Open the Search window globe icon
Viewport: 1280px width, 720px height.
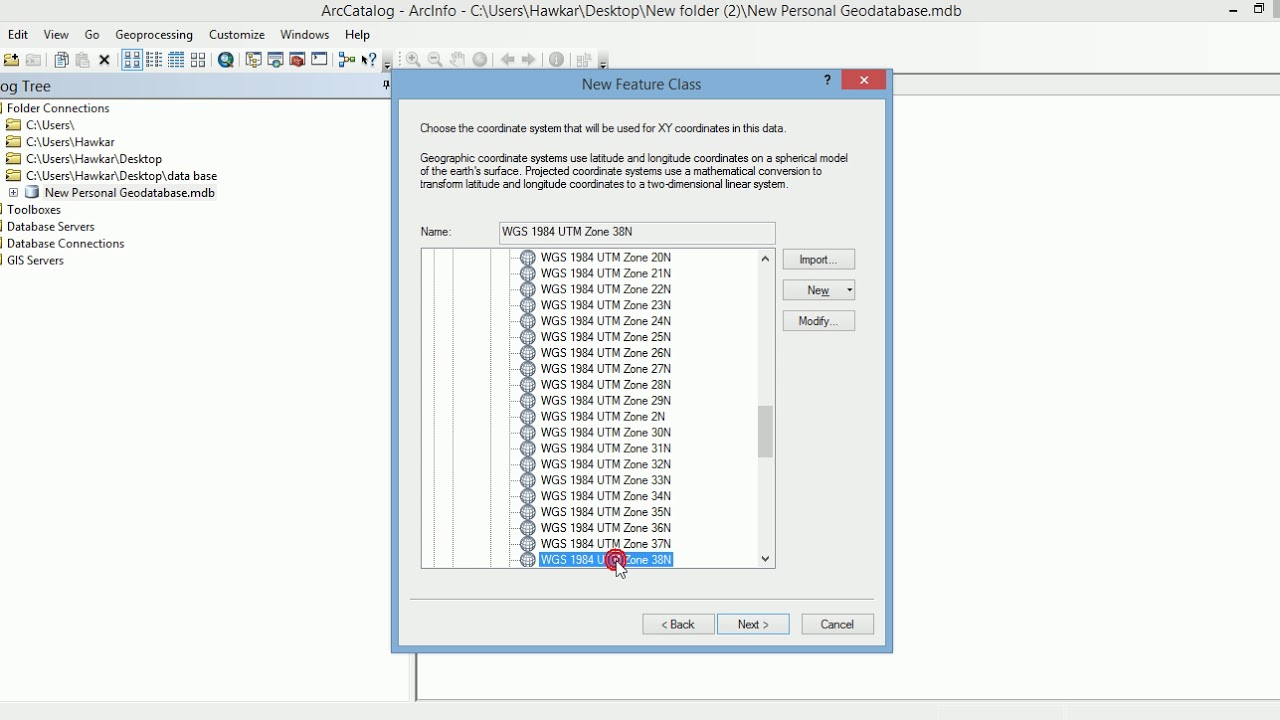coord(226,60)
